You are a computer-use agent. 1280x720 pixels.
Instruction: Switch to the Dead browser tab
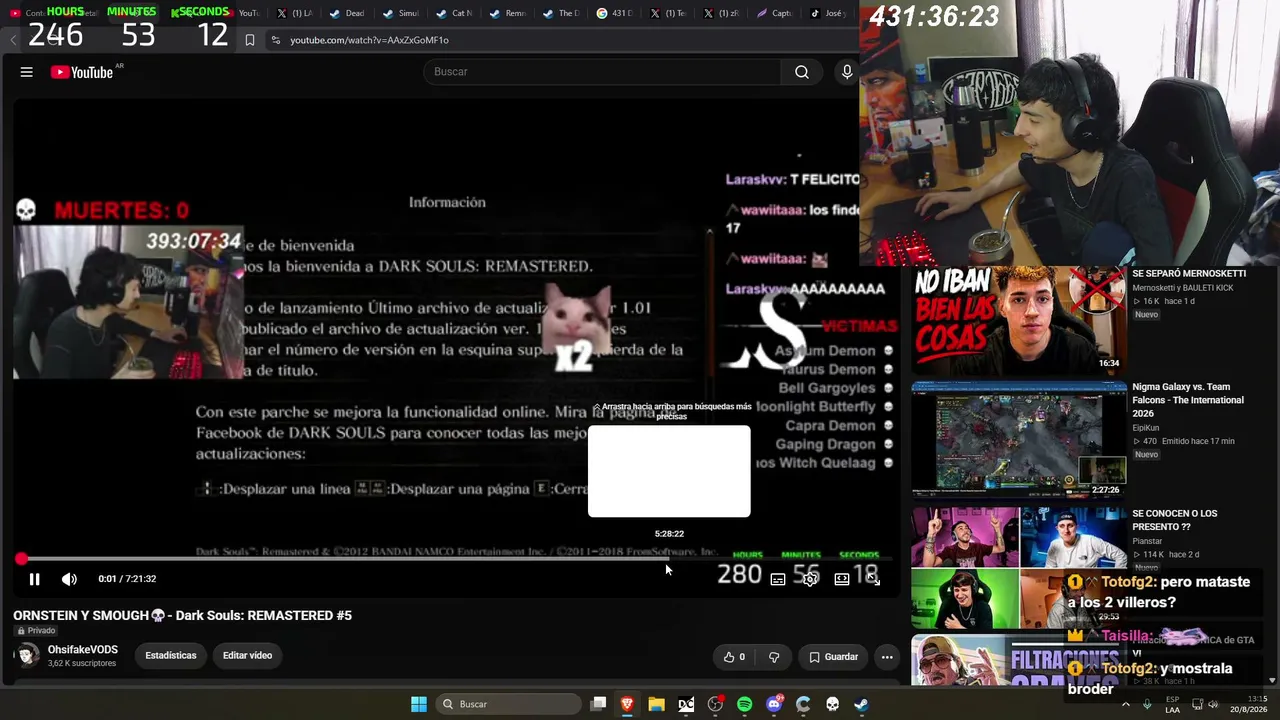click(347, 14)
